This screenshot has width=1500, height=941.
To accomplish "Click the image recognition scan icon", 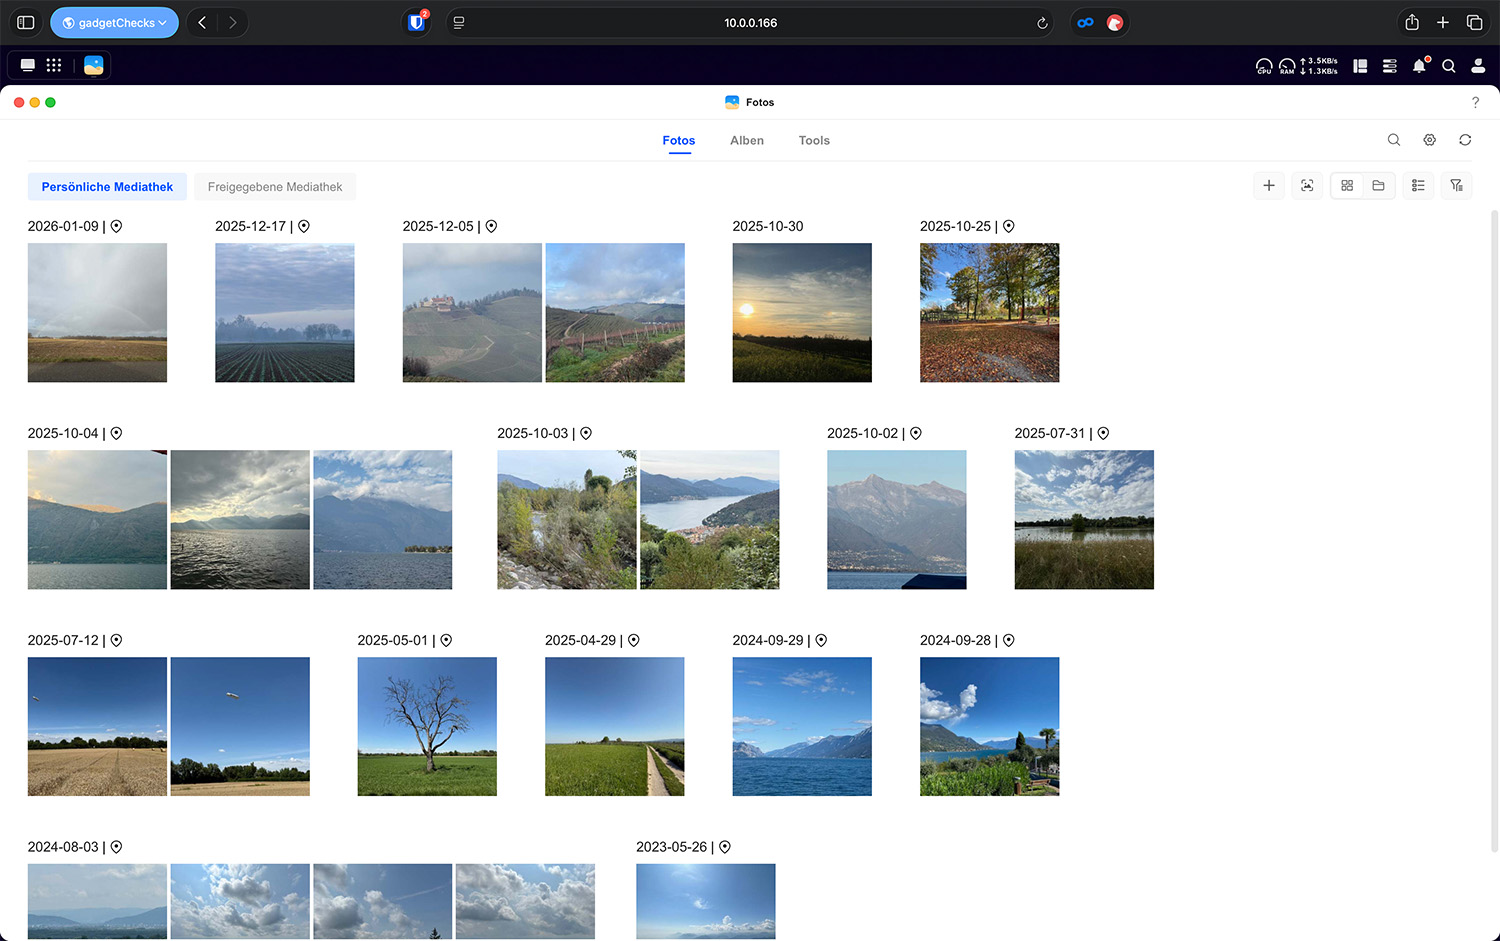I will click(1307, 186).
